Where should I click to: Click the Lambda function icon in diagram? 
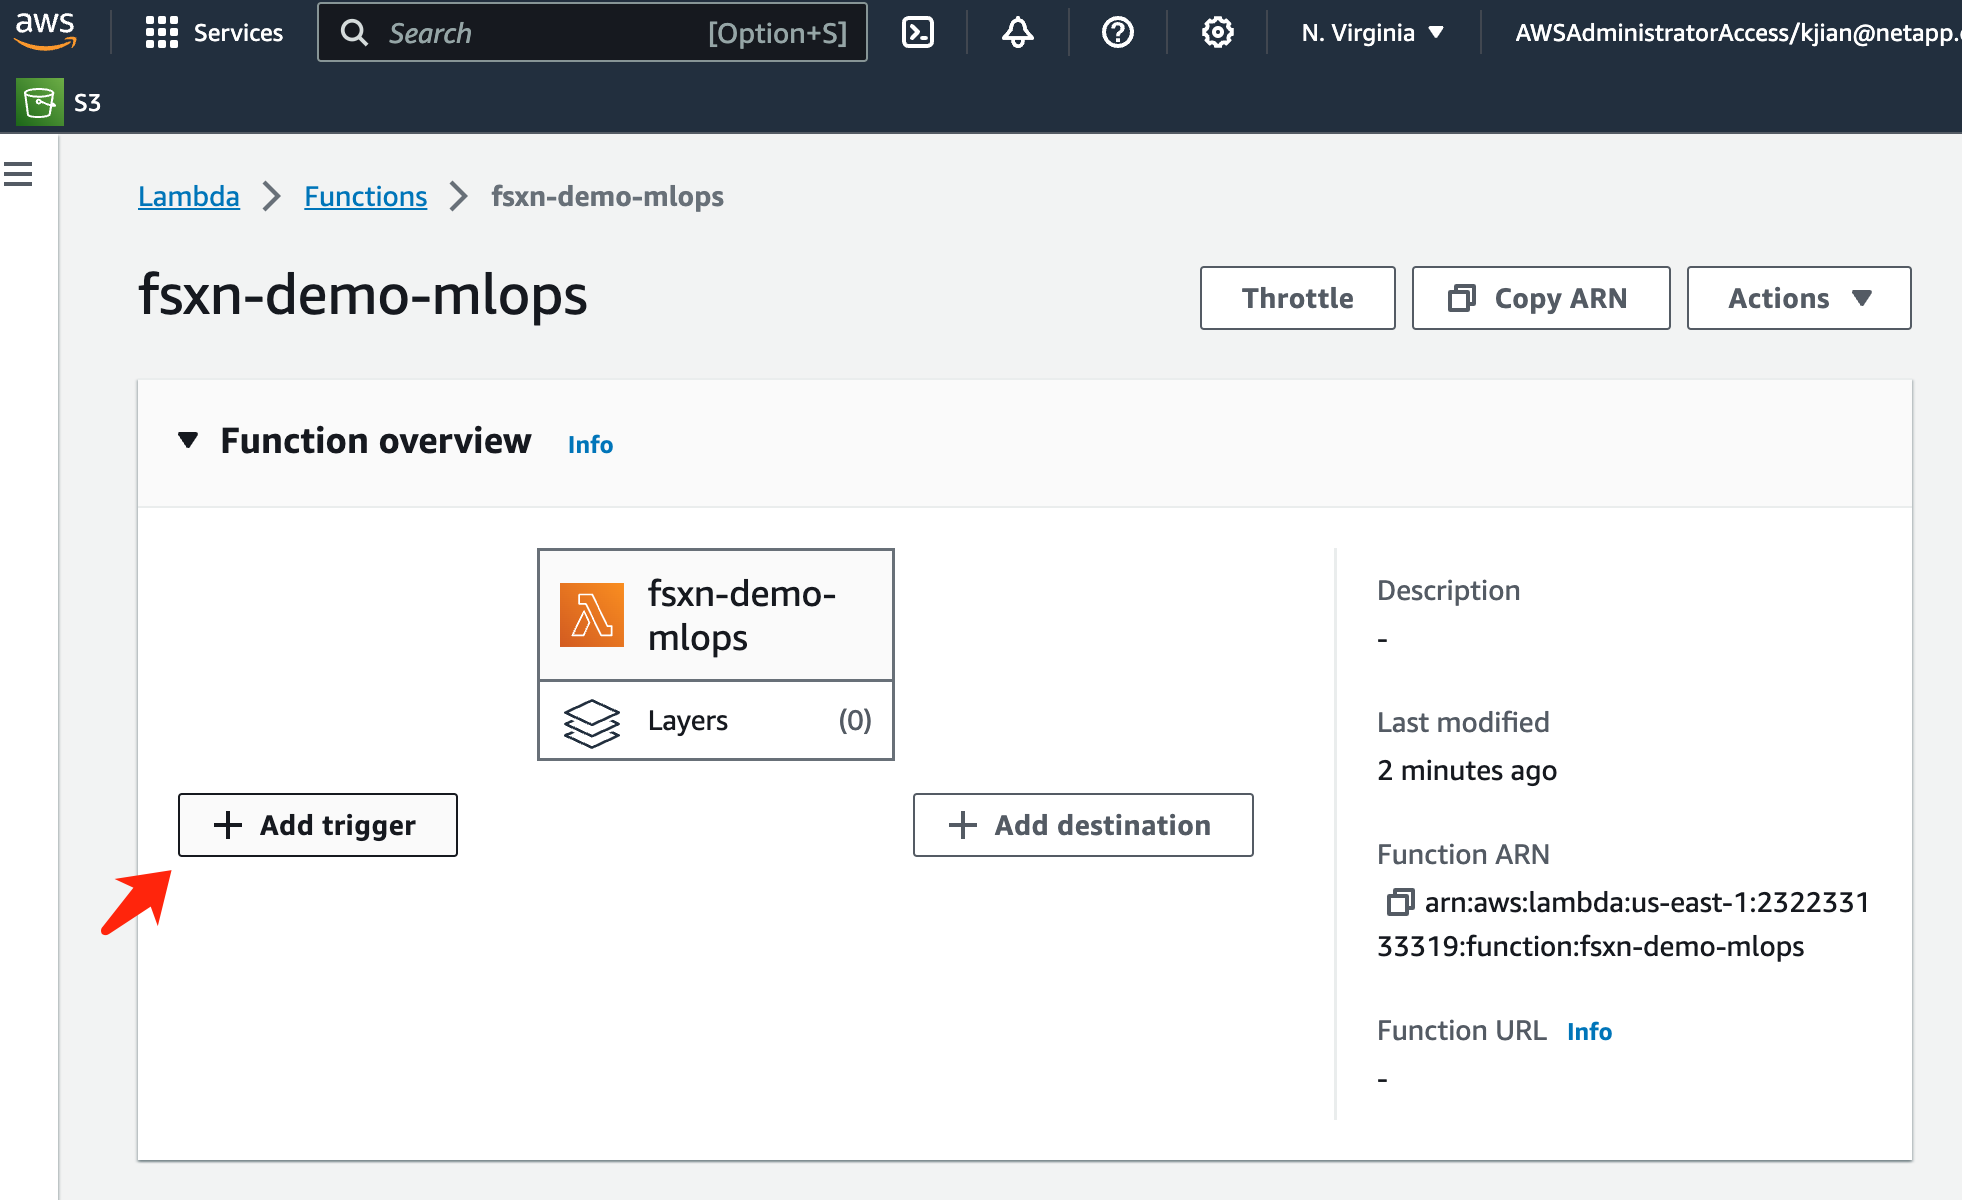pos(592,615)
